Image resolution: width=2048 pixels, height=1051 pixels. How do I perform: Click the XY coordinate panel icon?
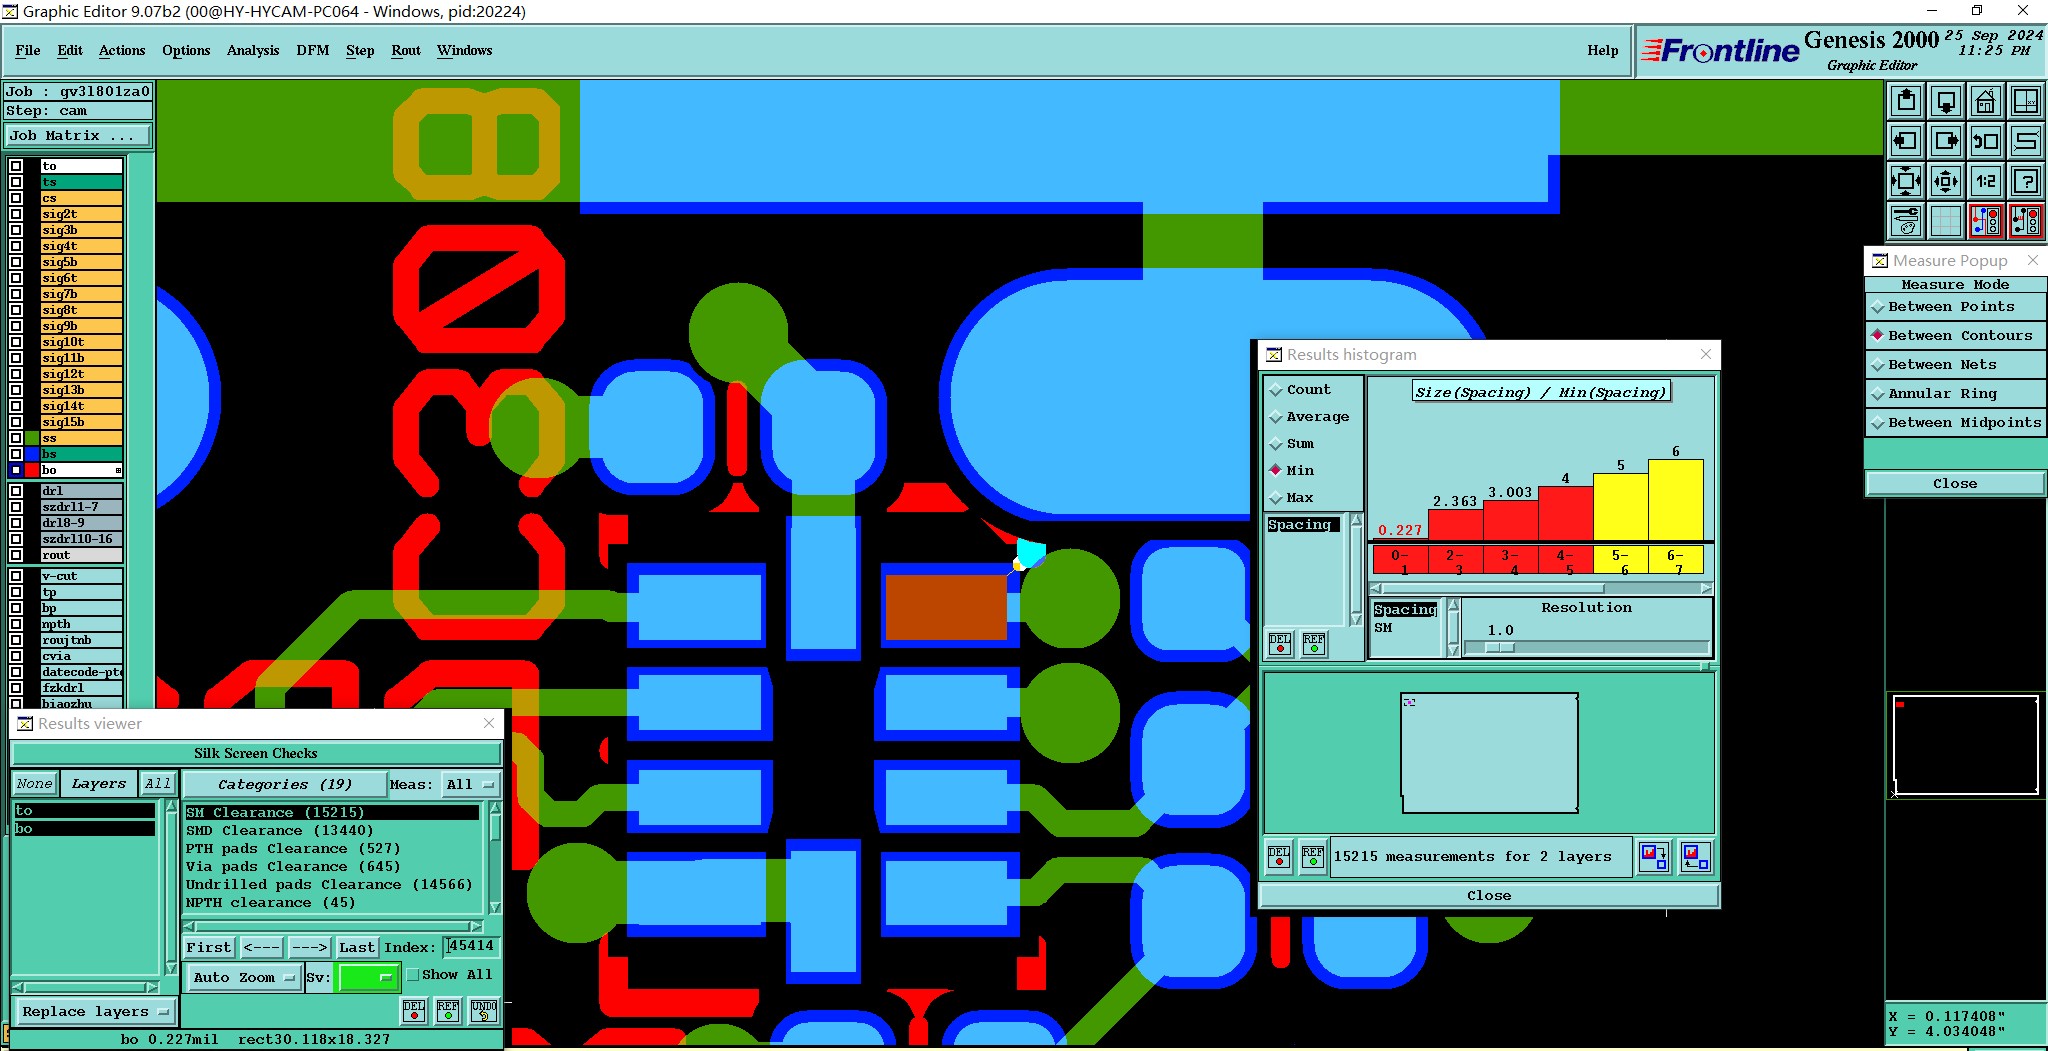tap(2026, 101)
